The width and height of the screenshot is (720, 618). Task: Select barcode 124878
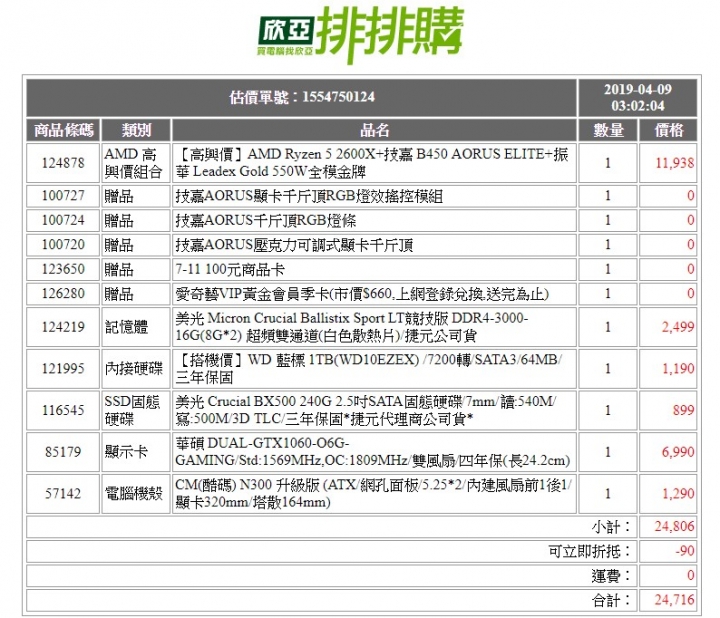pyautogui.click(x=63, y=163)
